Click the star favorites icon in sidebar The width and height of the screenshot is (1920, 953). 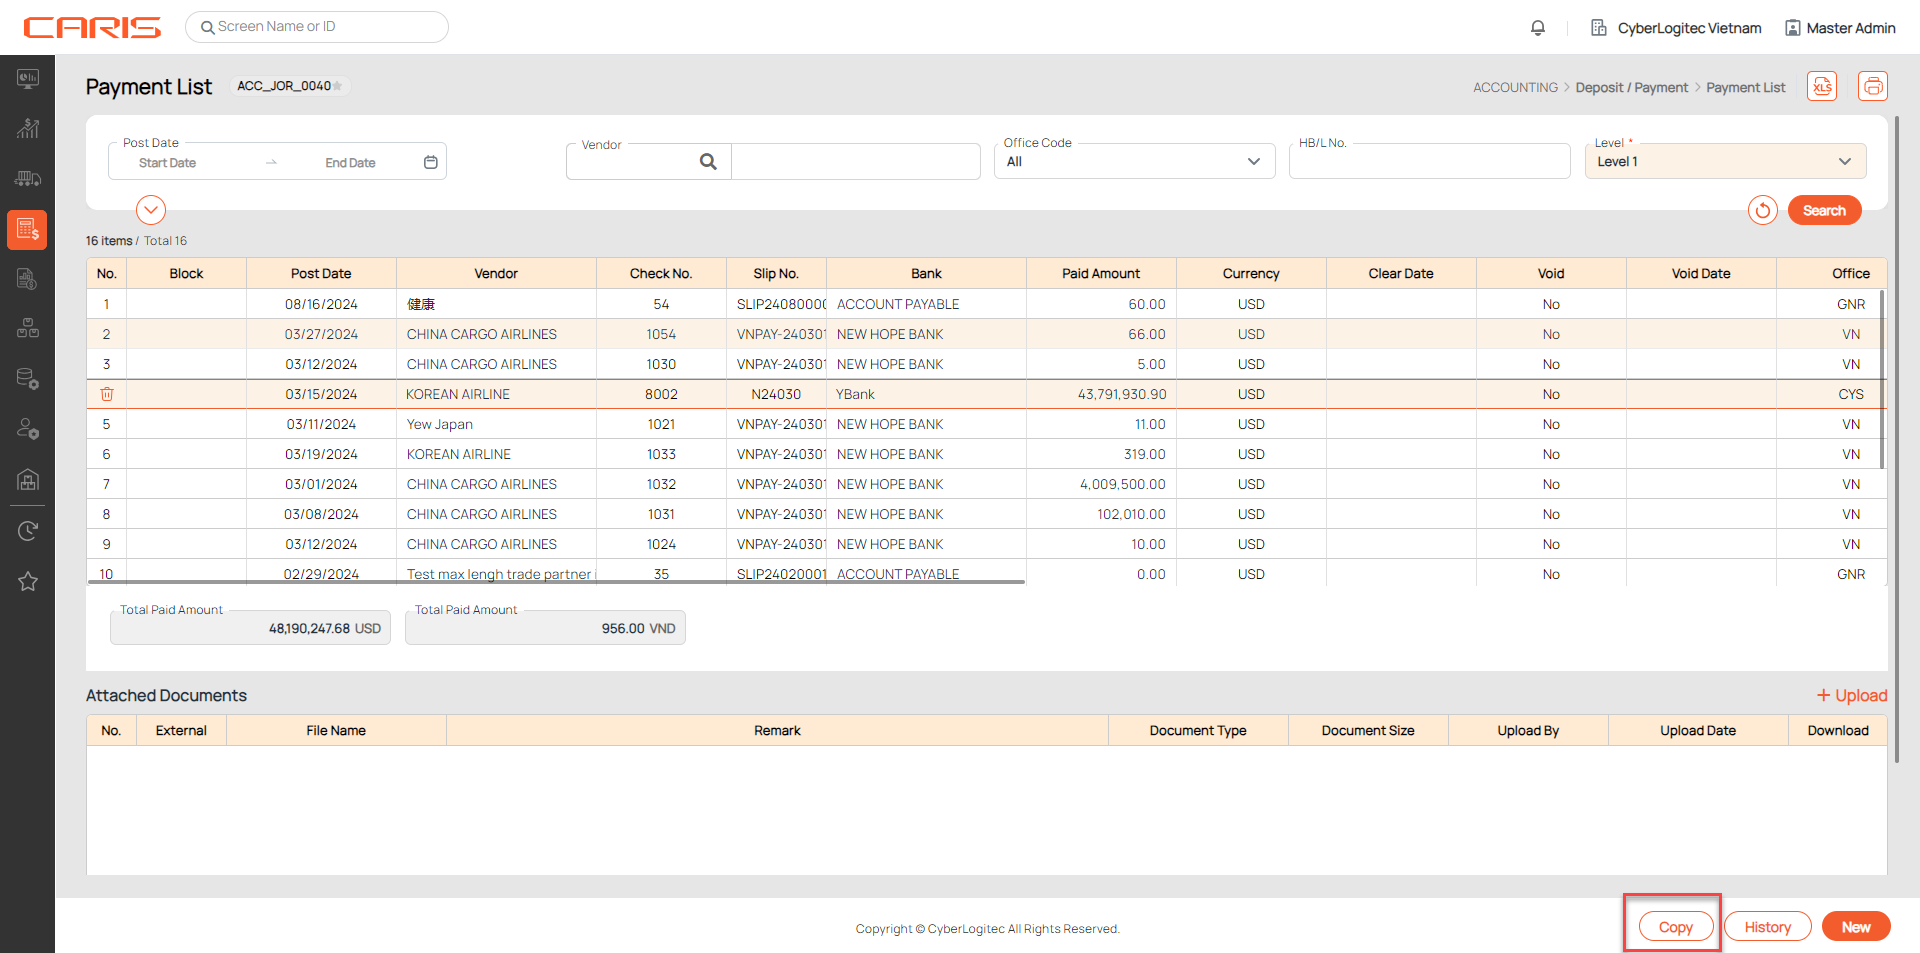click(28, 581)
